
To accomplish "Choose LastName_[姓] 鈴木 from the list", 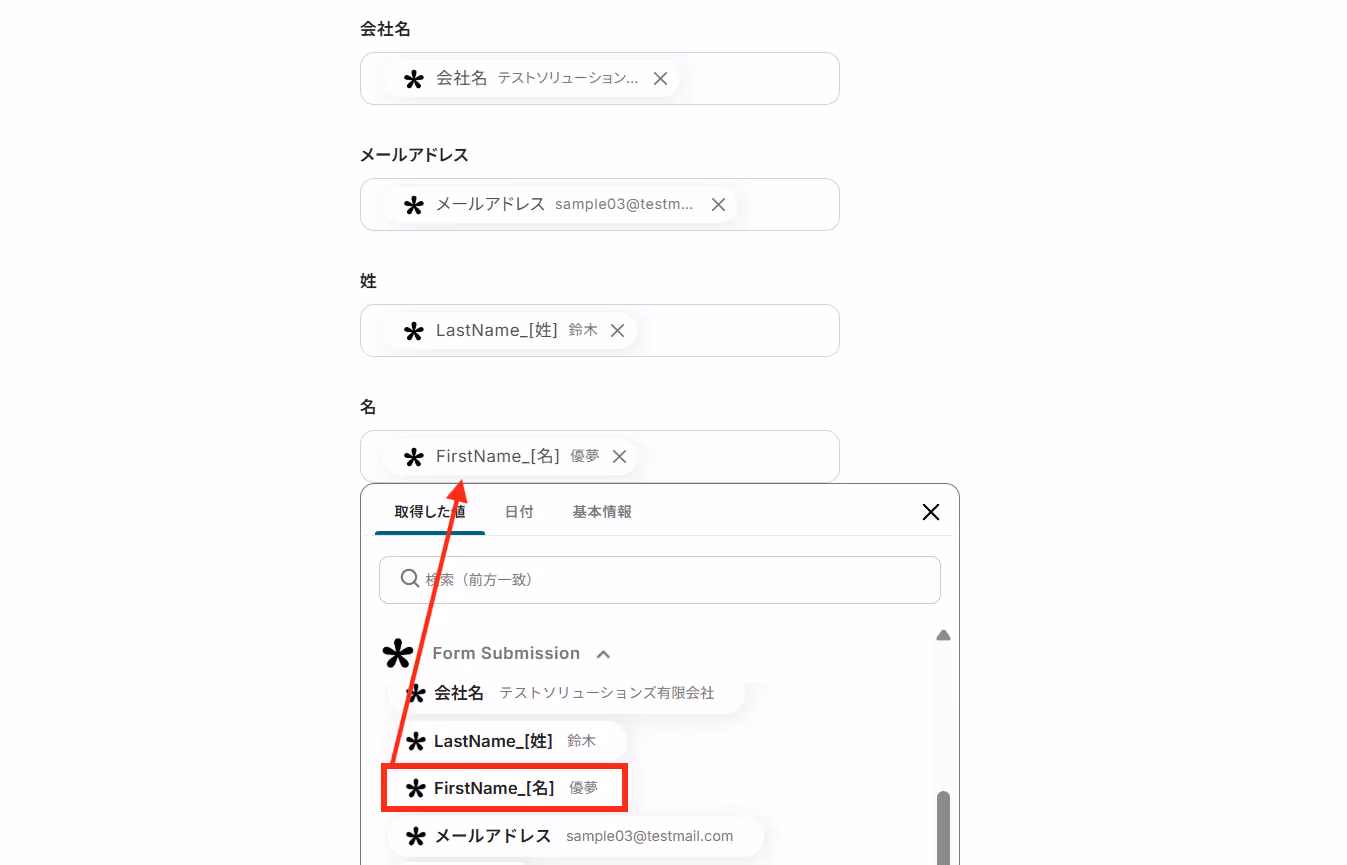I will coord(507,741).
